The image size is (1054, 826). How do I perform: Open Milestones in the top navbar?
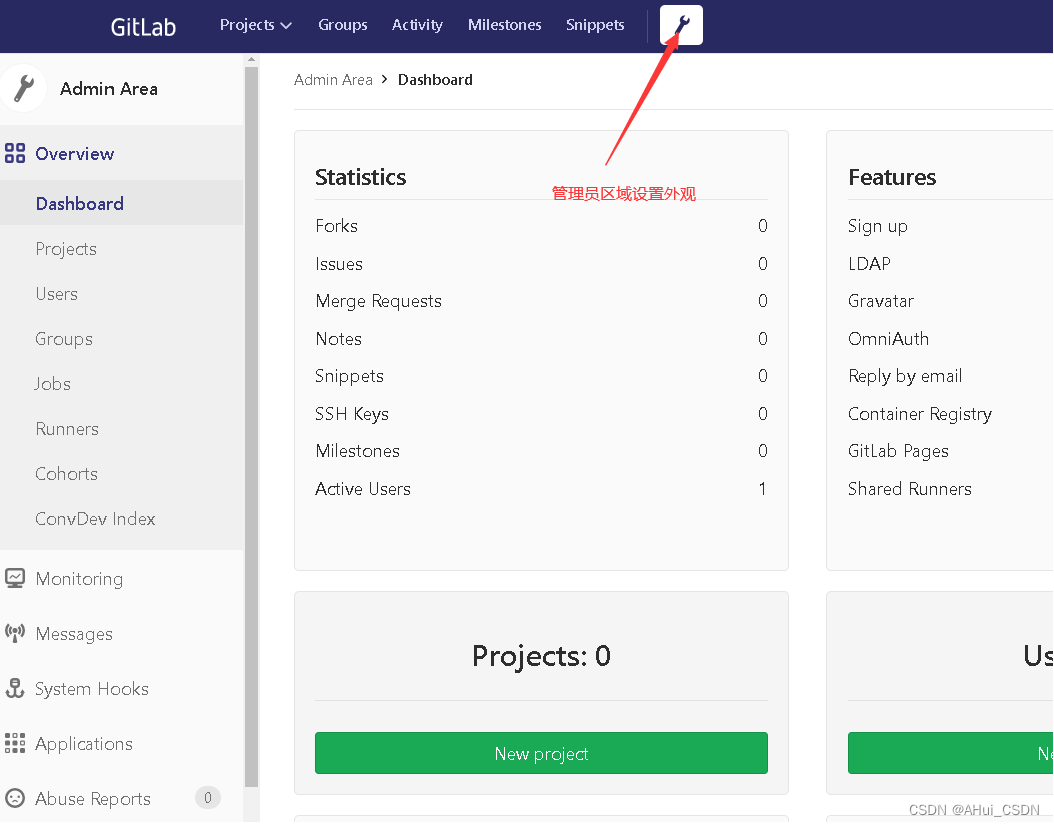point(505,25)
